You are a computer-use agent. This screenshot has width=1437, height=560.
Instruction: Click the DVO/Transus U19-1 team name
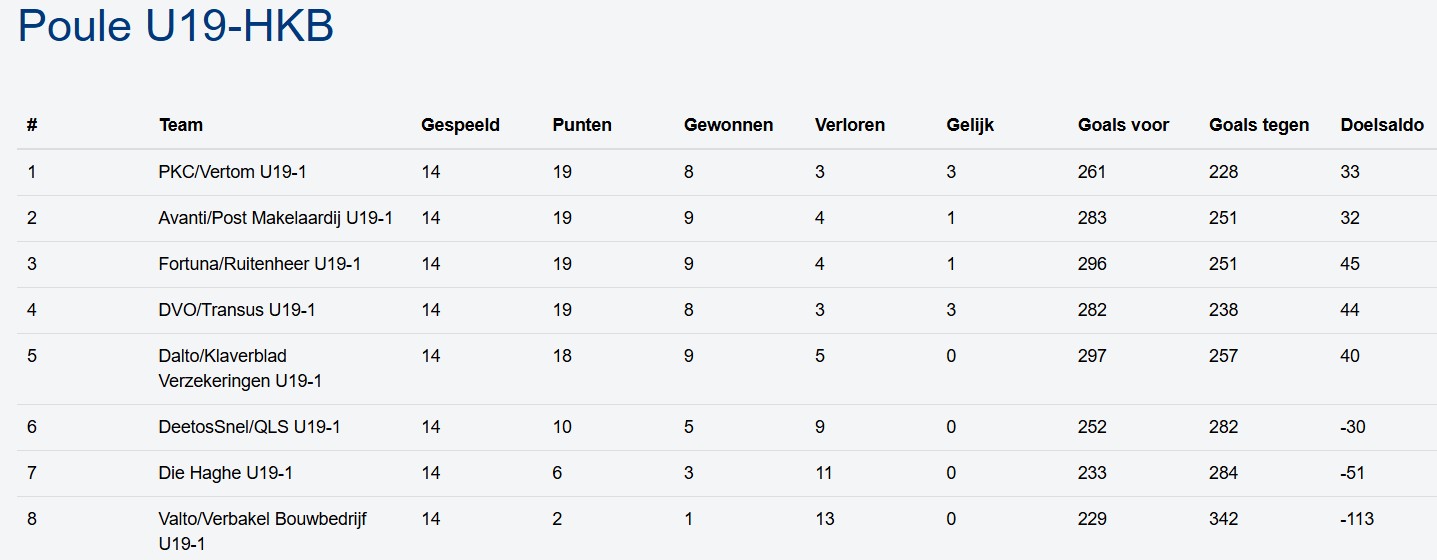pyautogui.click(x=237, y=310)
